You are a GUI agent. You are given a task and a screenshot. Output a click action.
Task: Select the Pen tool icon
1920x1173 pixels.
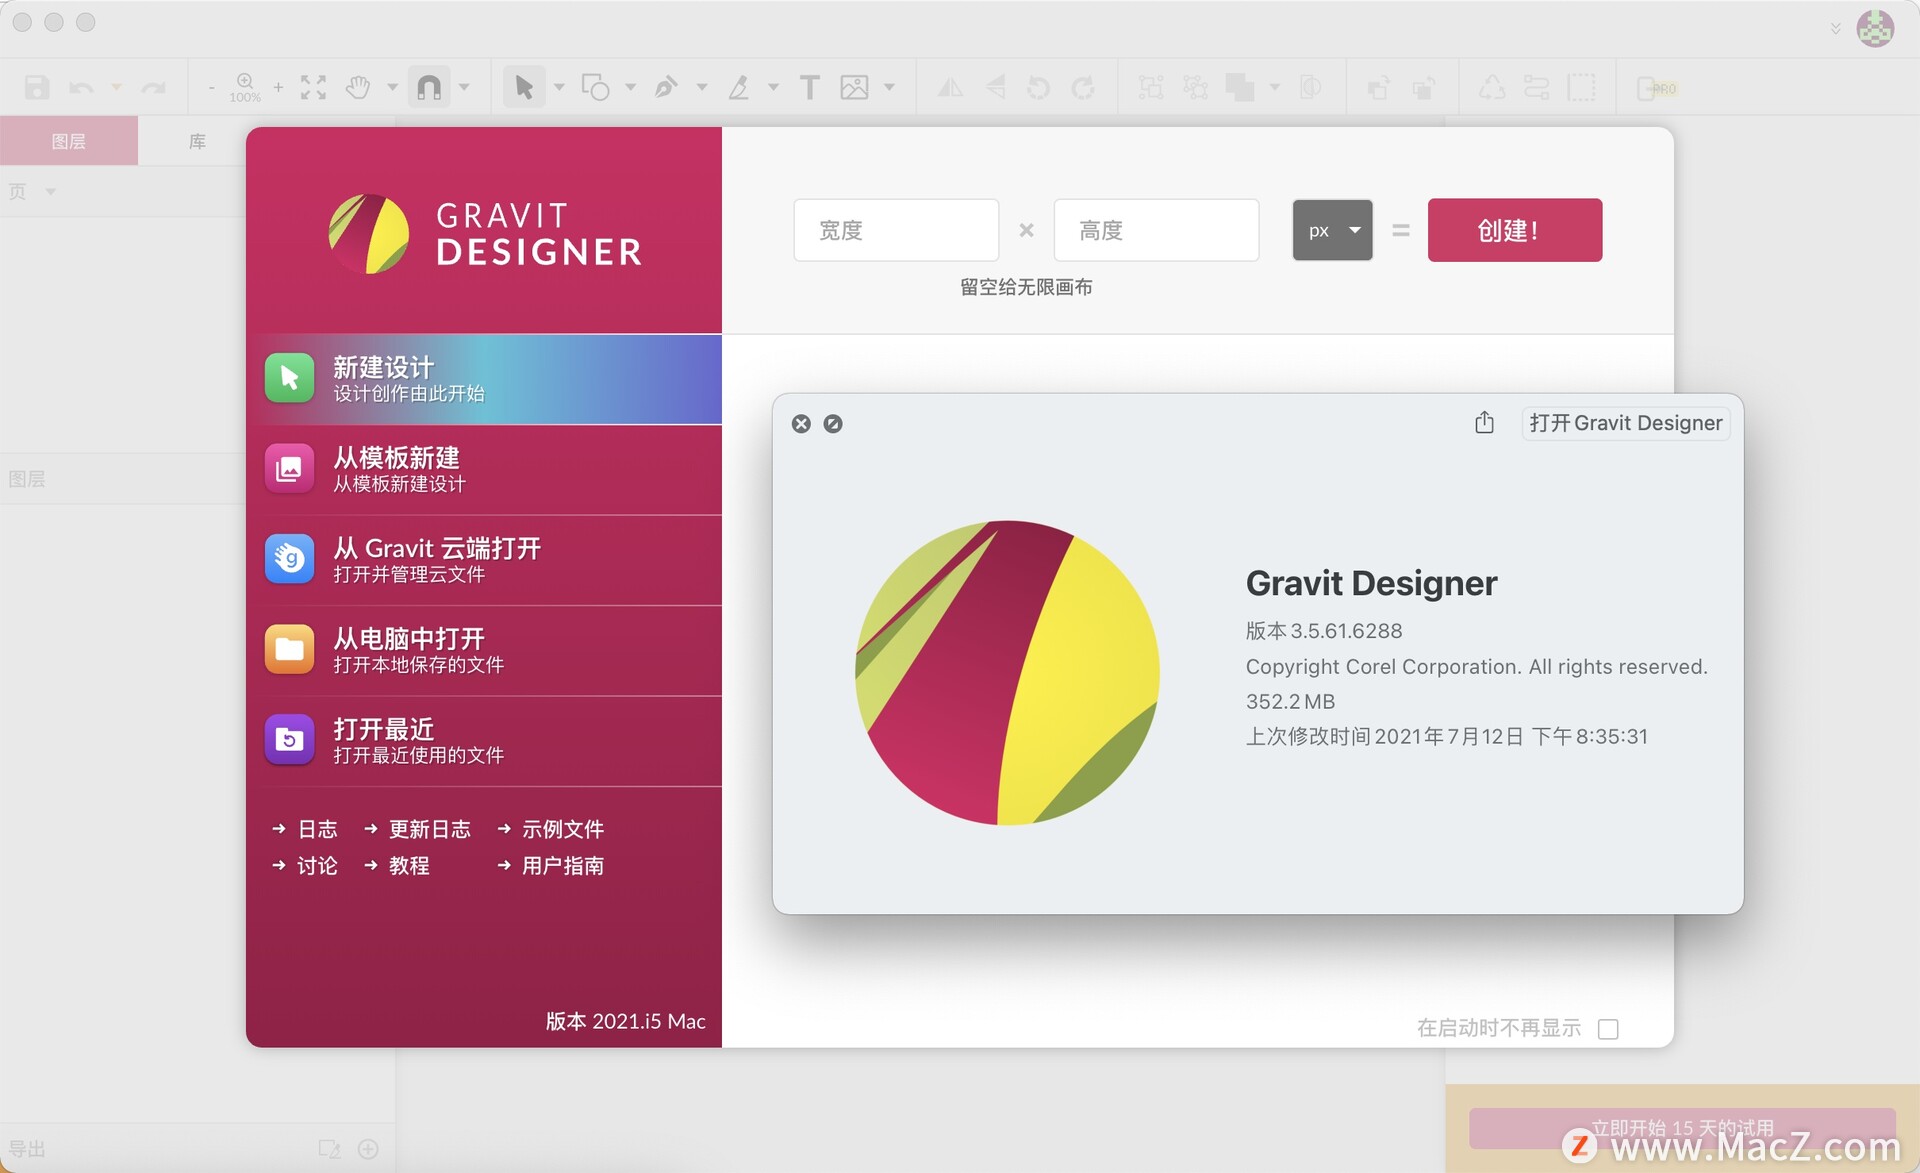[x=666, y=88]
